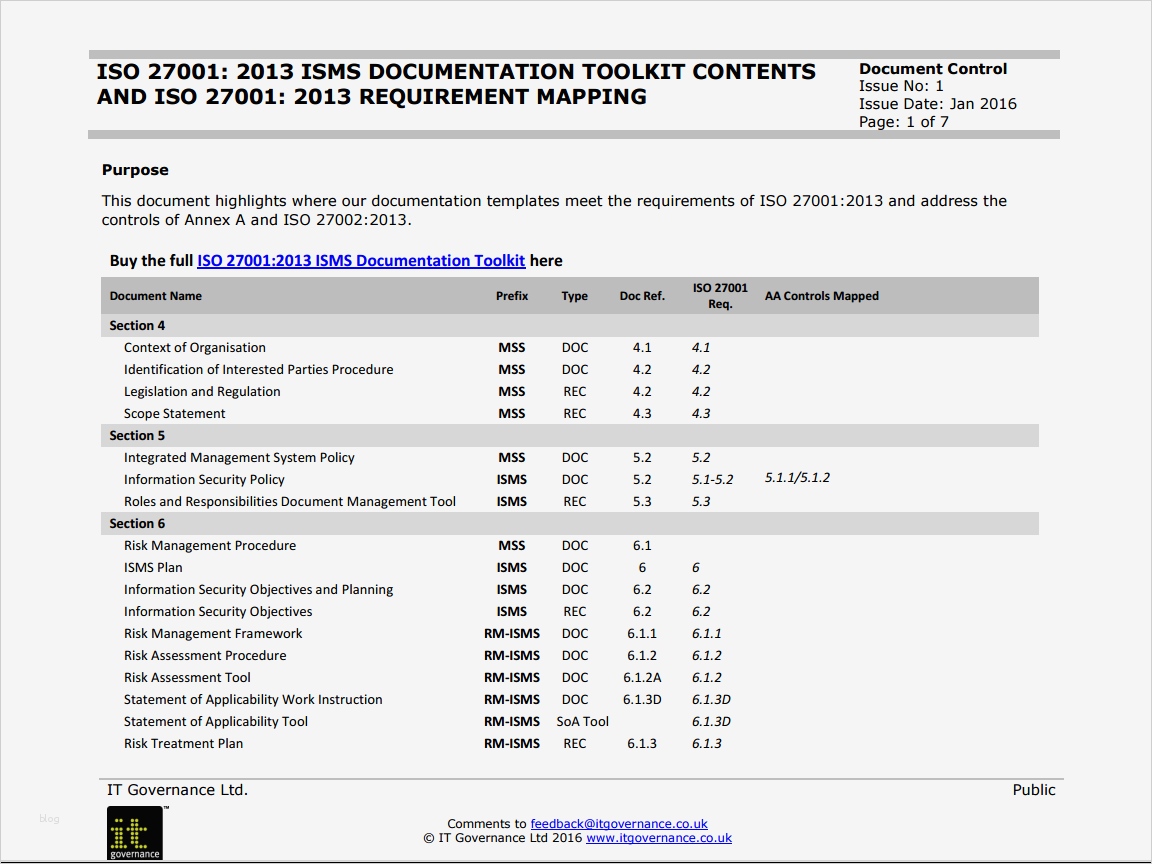Select the Document Name column header
The image size is (1152, 864).
tap(156, 295)
